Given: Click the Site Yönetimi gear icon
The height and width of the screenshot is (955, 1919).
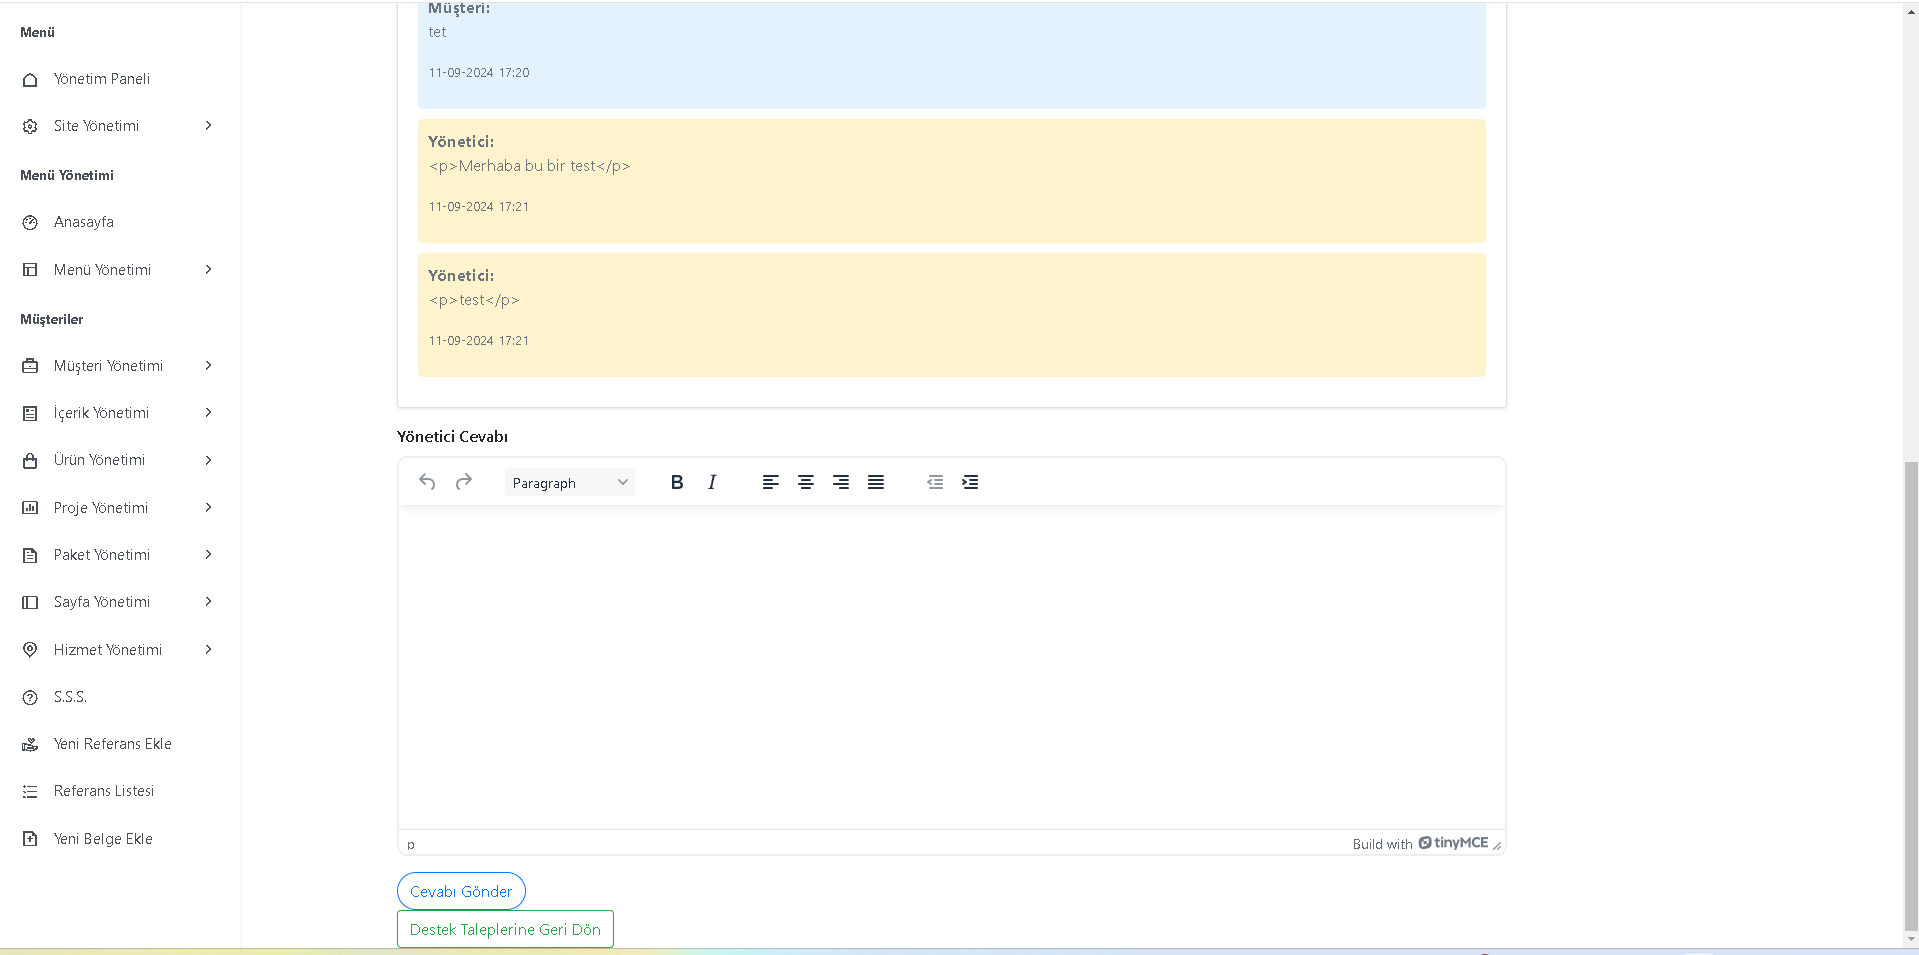Looking at the screenshot, I should click(30, 126).
